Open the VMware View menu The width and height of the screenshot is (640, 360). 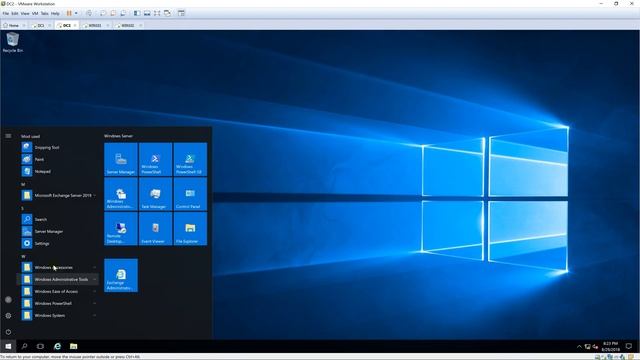[25, 13]
